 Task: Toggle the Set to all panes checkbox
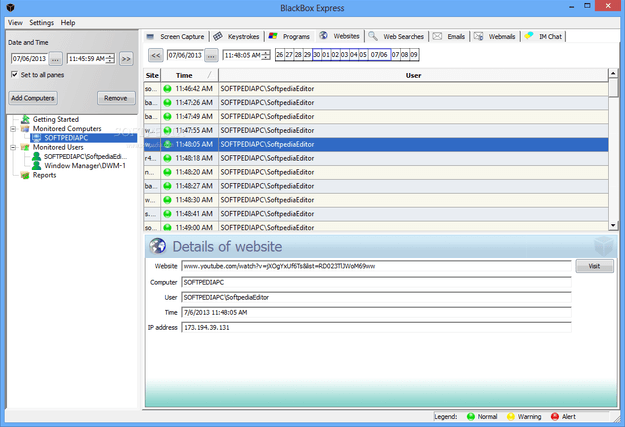[14, 75]
